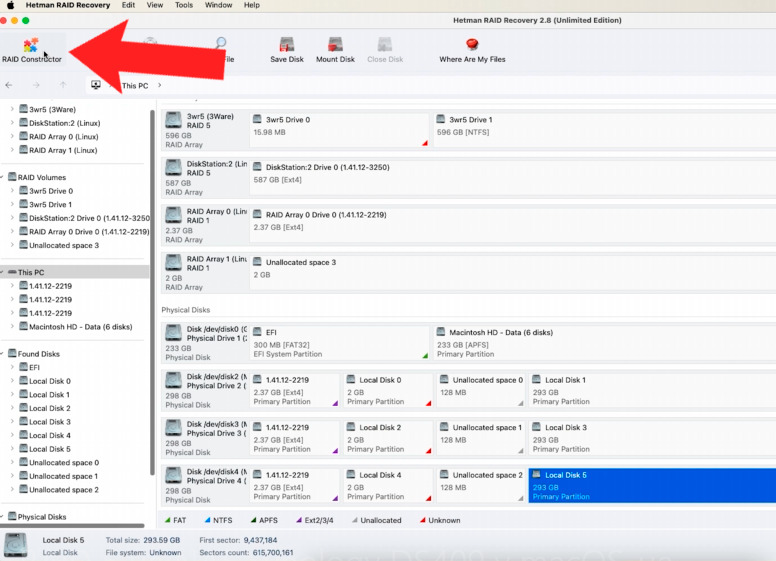Select Local Disk 2 2 GB partition card
The height and width of the screenshot is (561, 776).
[x=388, y=438]
